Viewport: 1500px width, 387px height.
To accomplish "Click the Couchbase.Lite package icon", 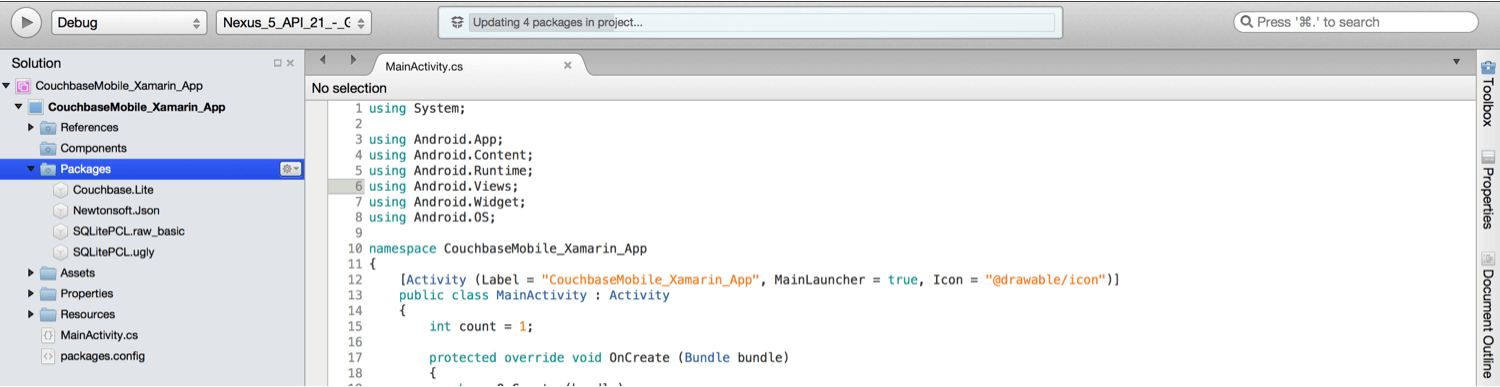I will point(60,190).
